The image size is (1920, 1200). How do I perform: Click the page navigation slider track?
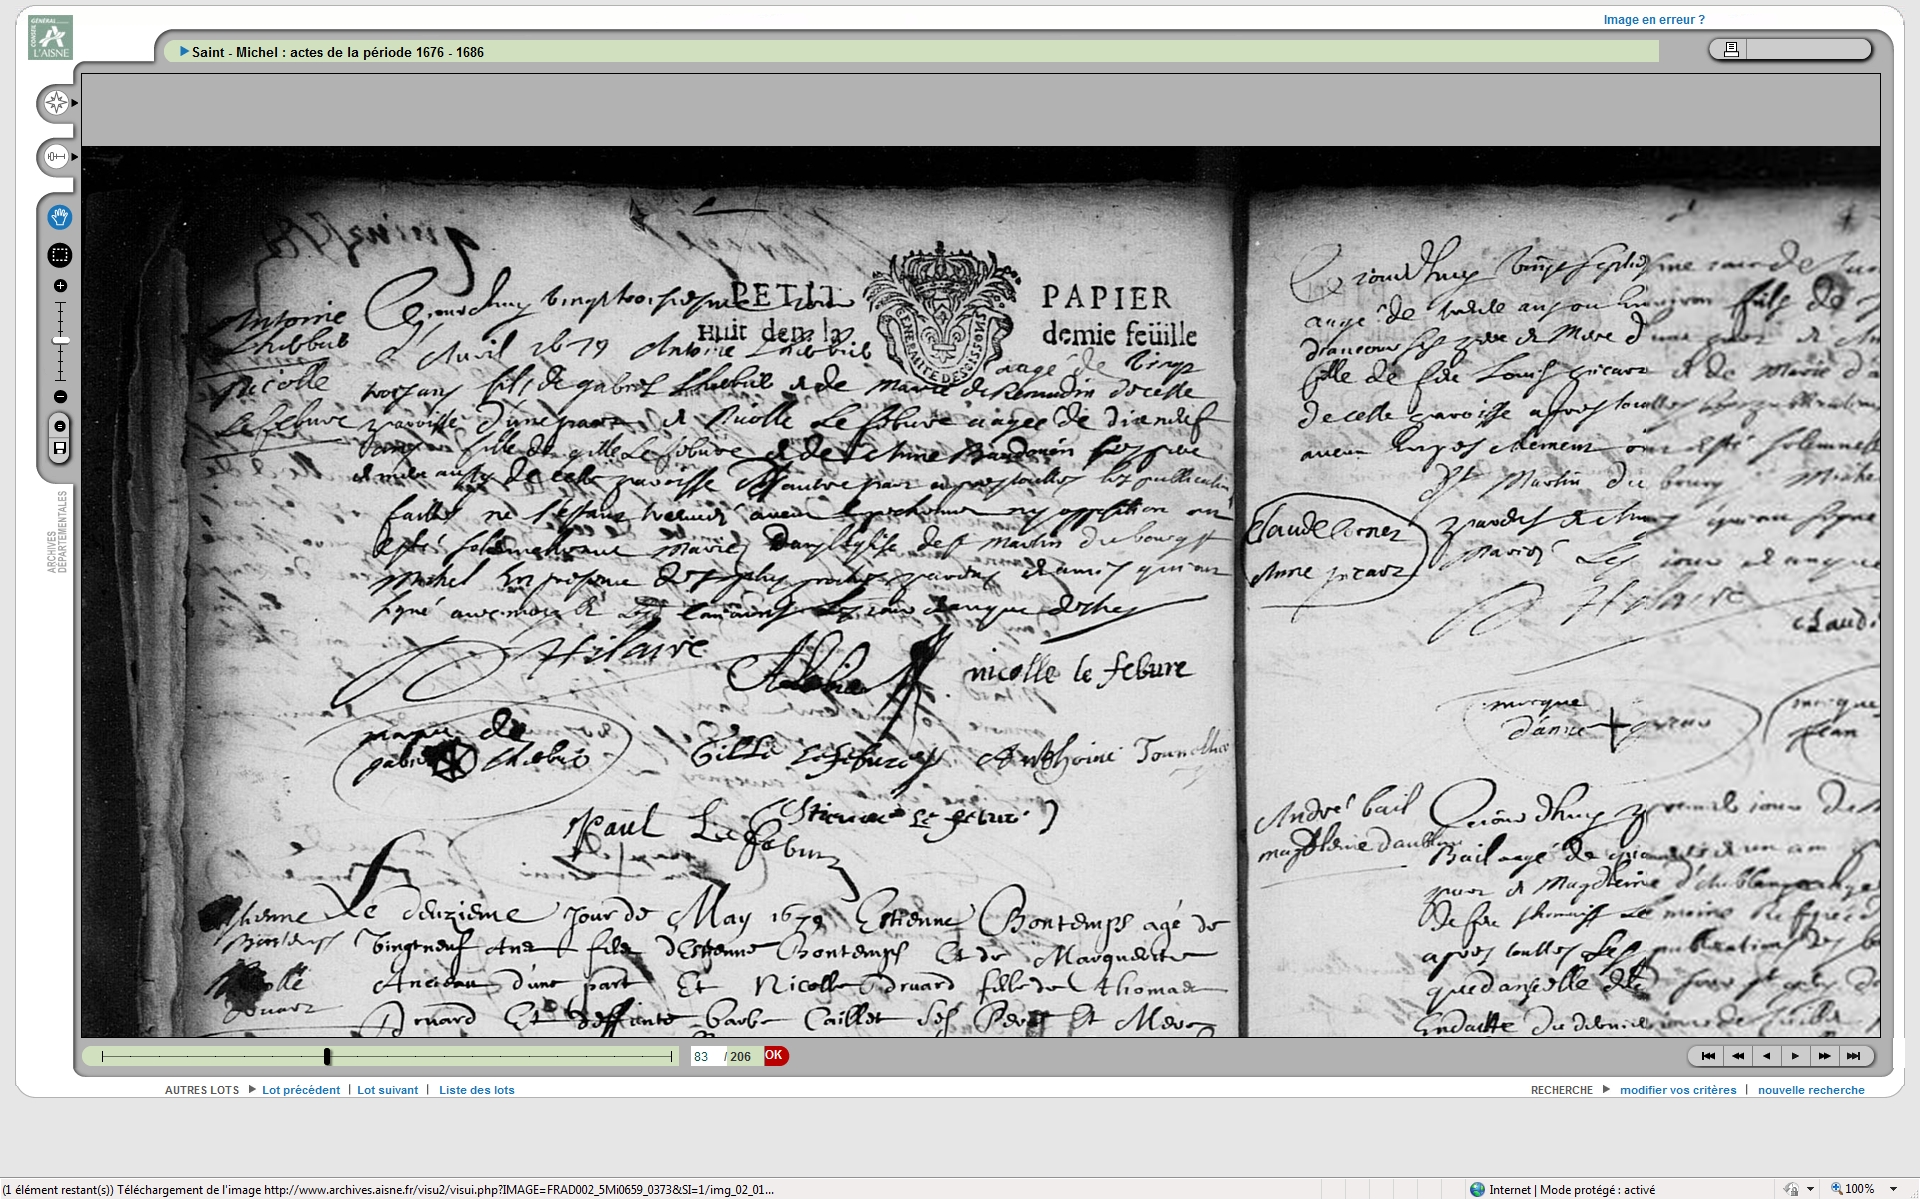[500, 1056]
